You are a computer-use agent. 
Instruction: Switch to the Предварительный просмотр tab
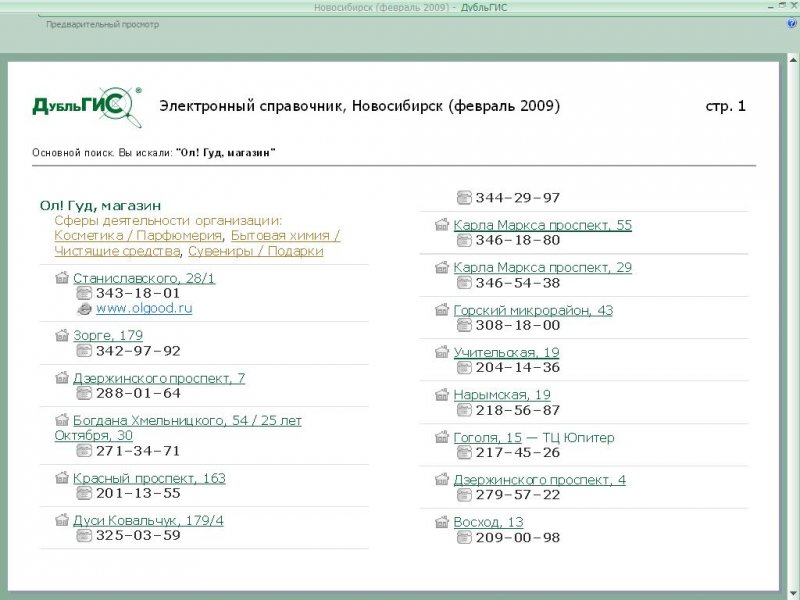(x=103, y=24)
